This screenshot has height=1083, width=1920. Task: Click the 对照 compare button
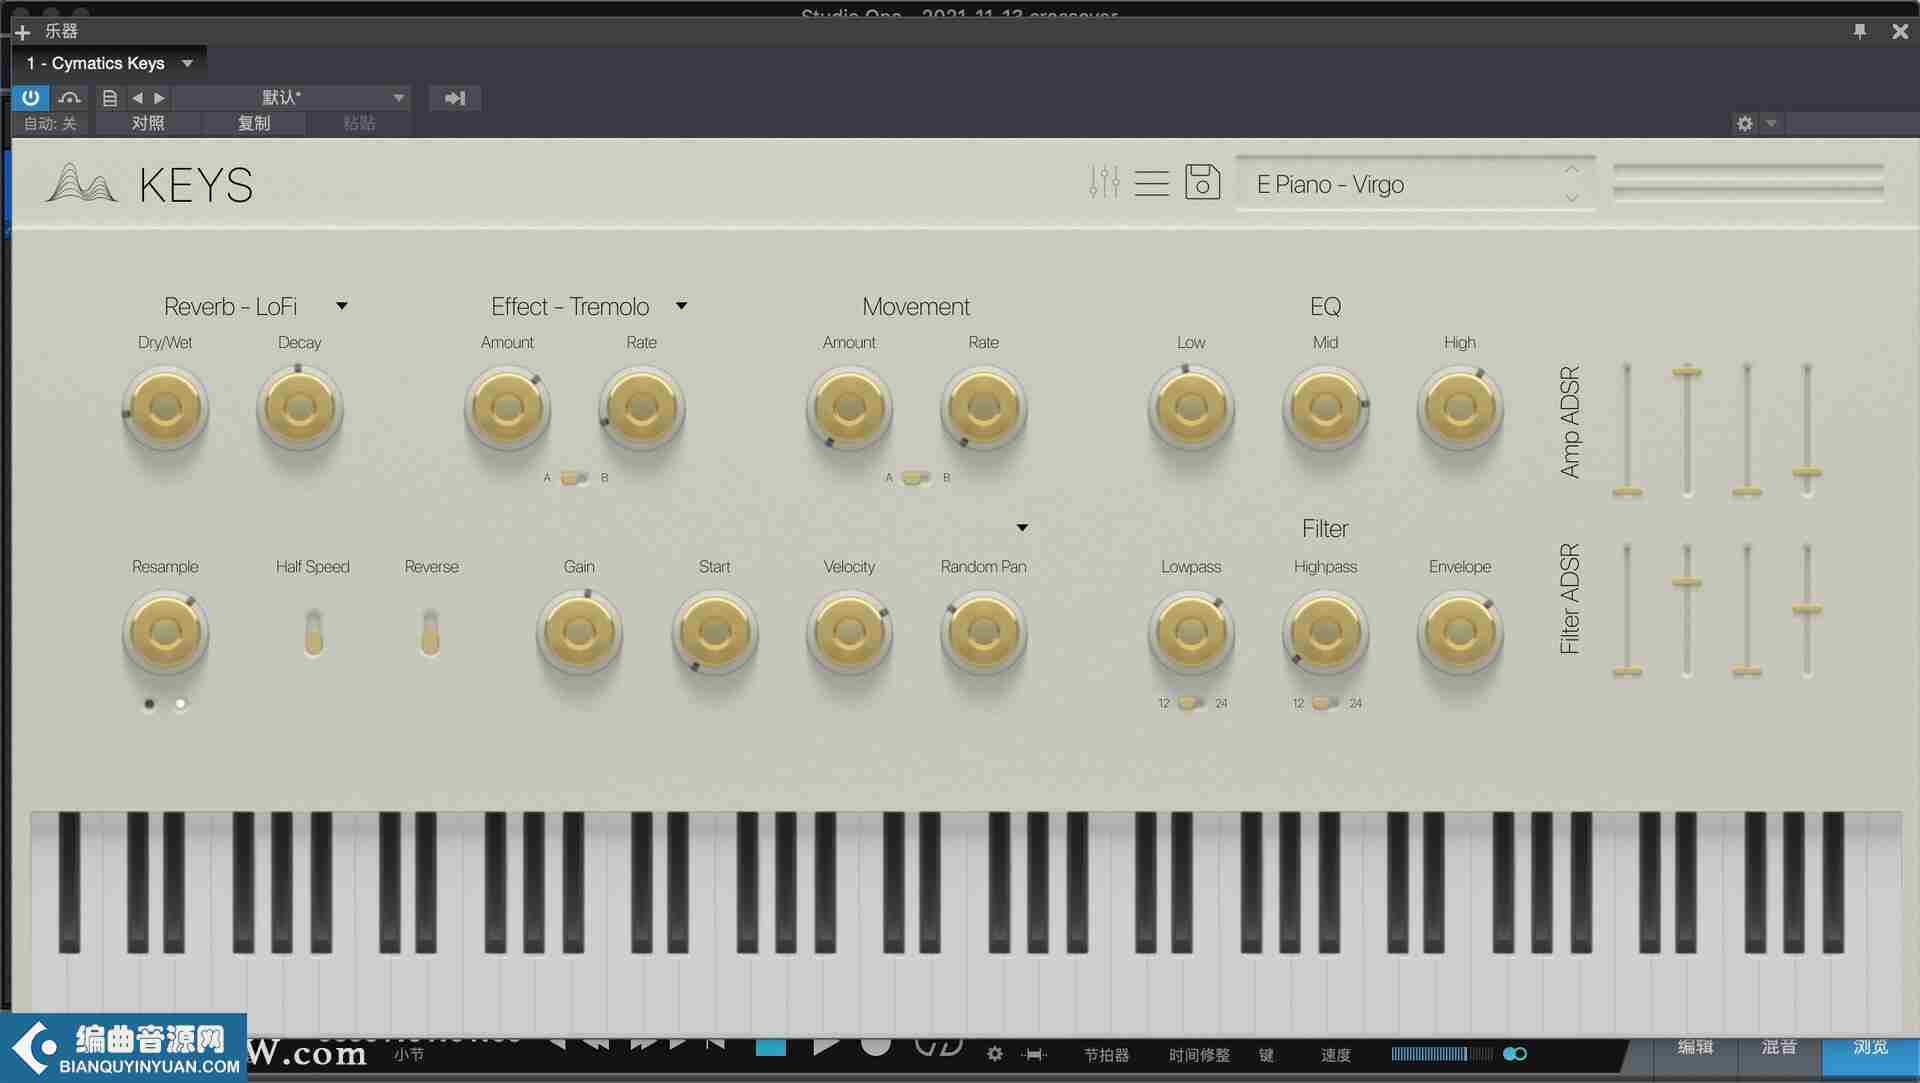pyautogui.click(x=148, y=123)
